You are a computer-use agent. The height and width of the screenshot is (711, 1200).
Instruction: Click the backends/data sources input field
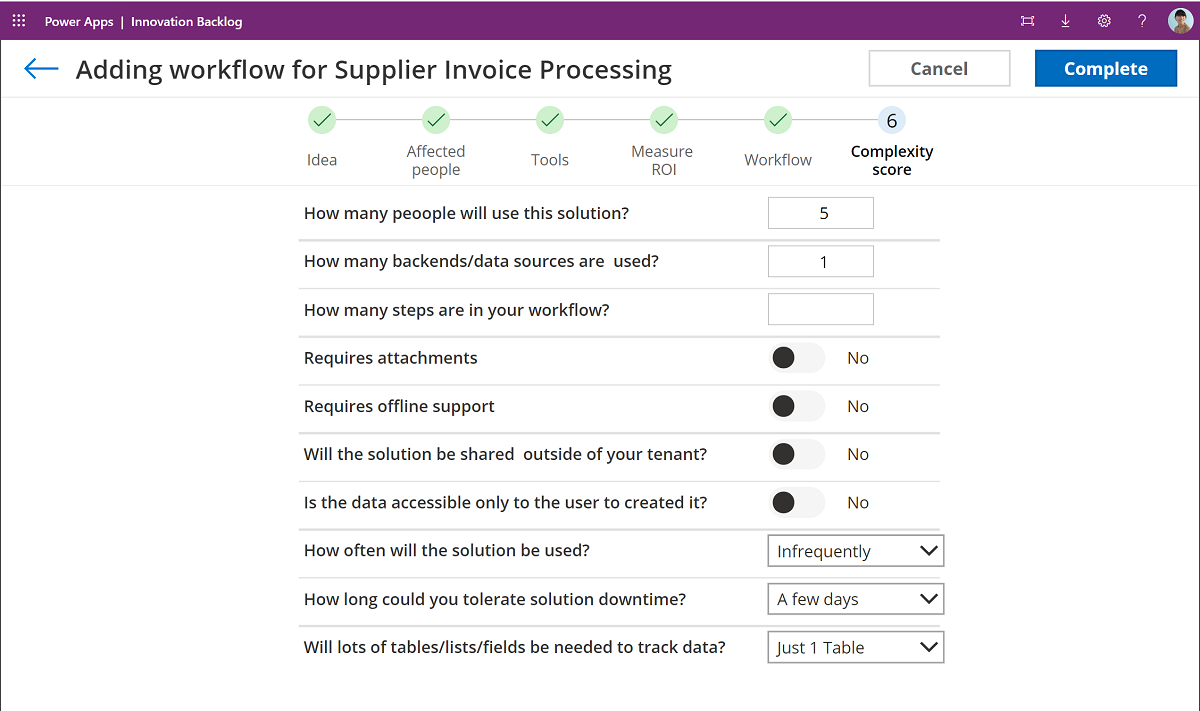point(821,261)
